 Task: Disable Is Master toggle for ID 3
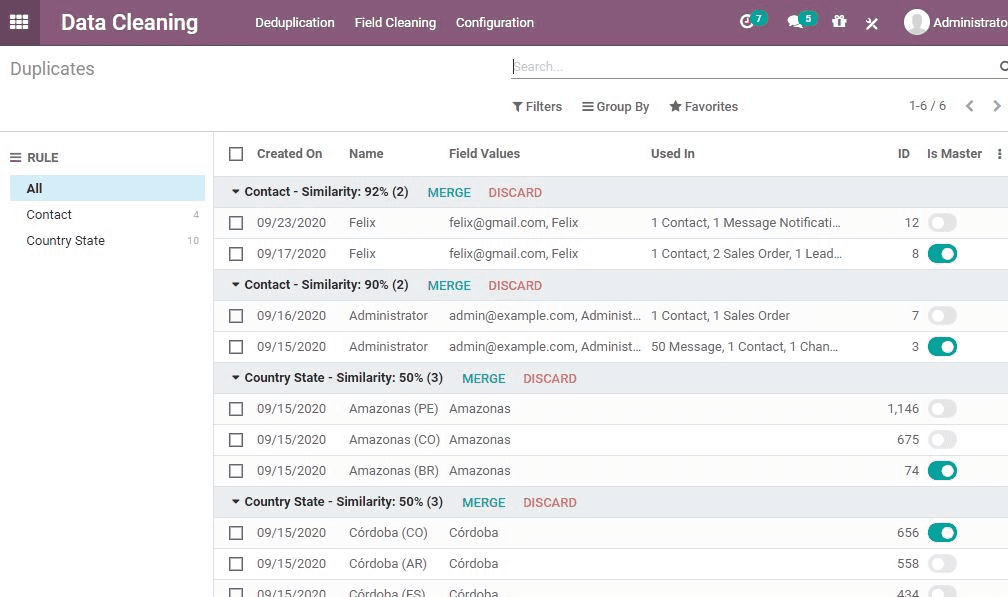pos(942,347)
